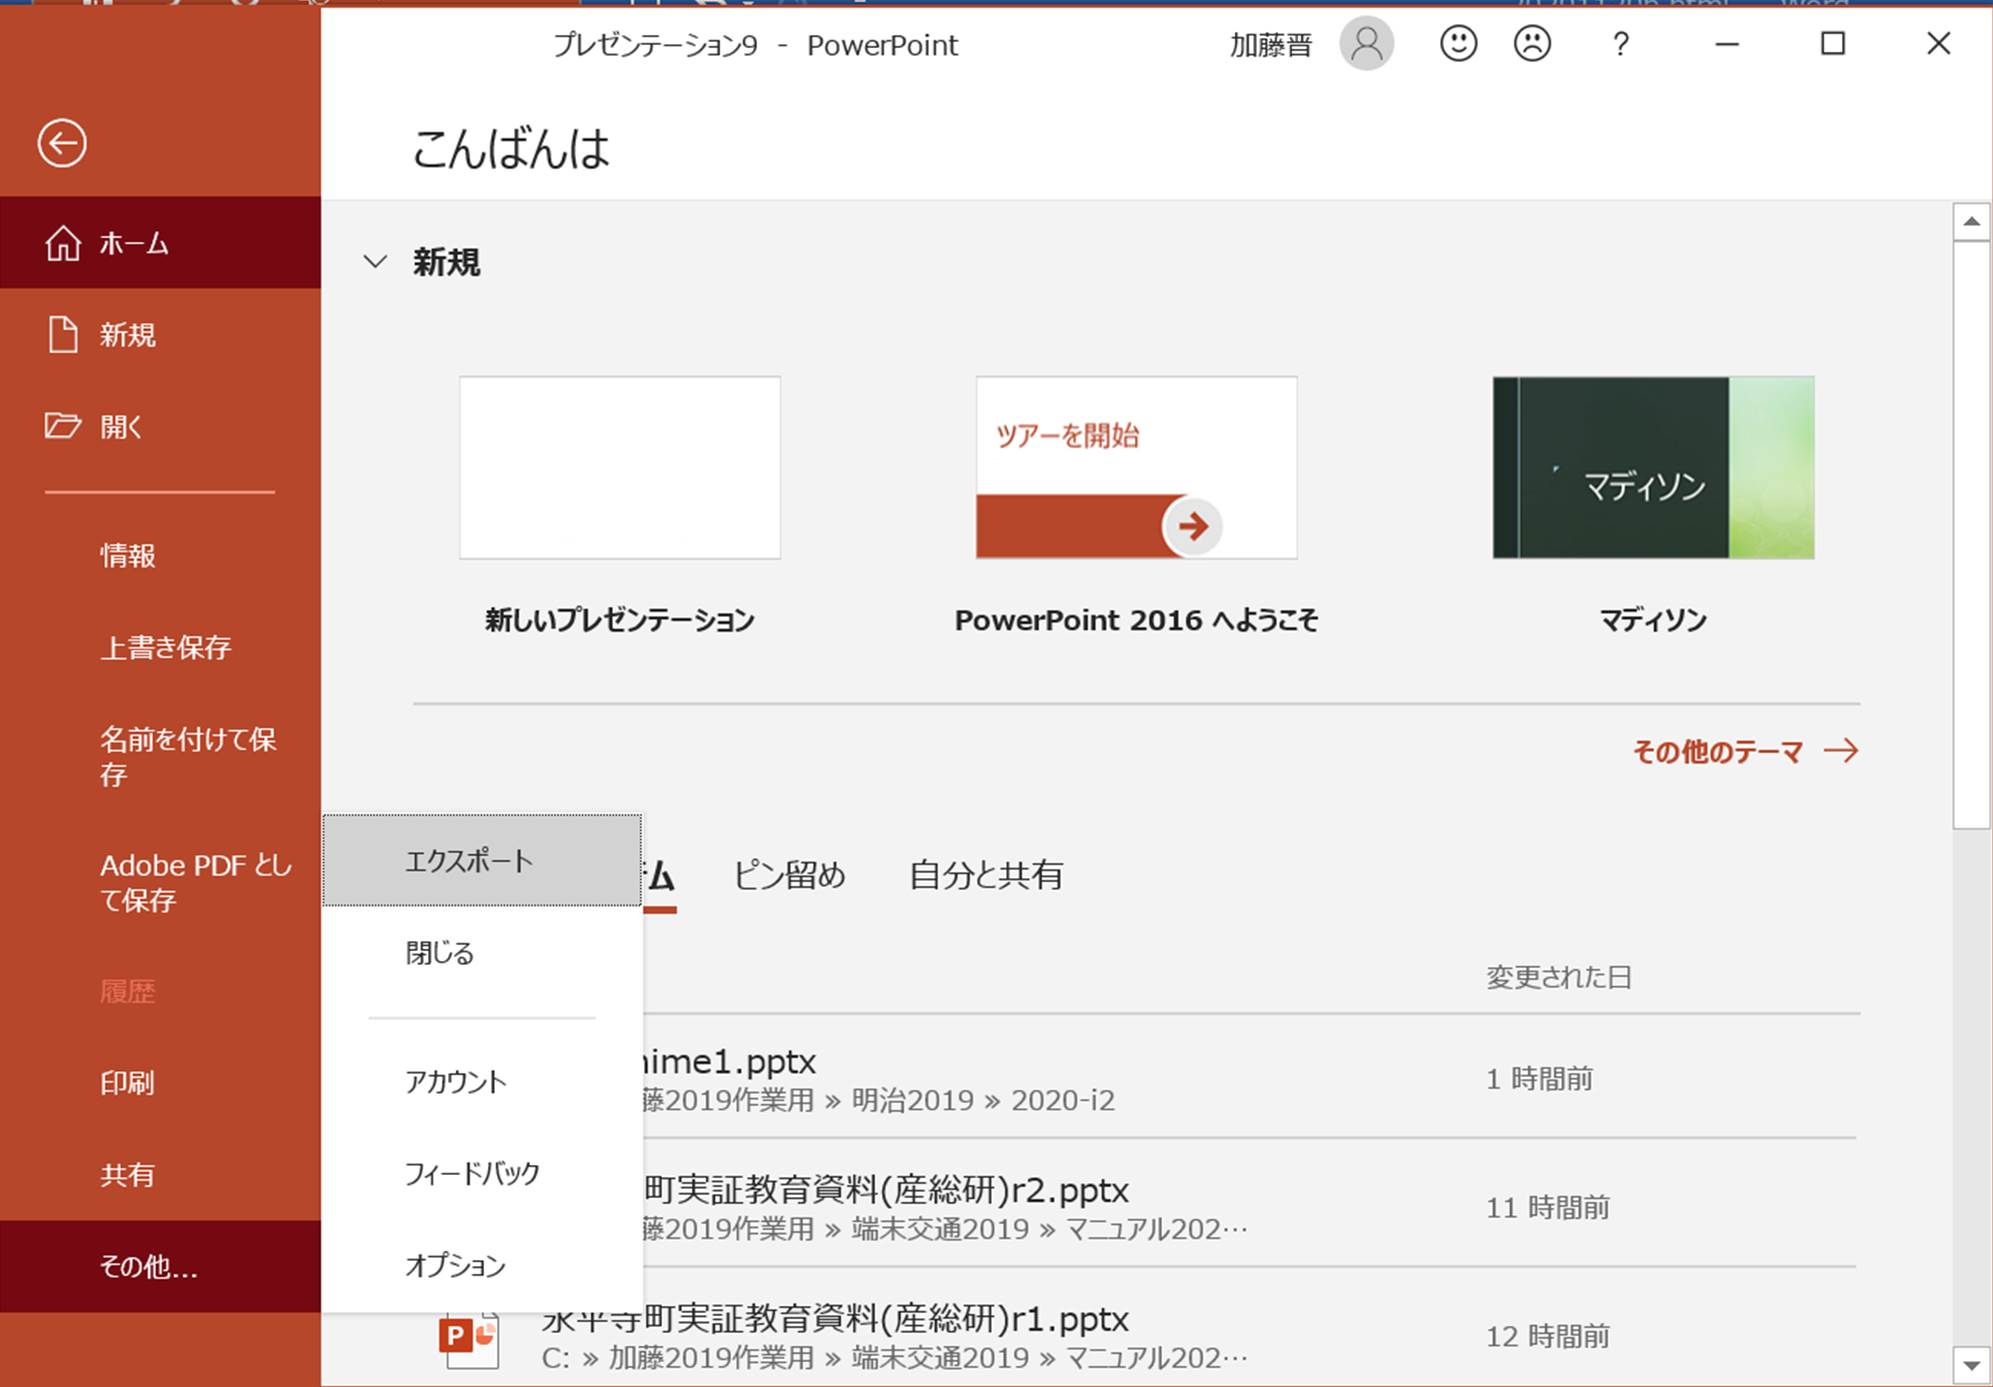Image resolution: width=1993 pixels, height=1387 pixels.
Task: Click the user account avatar icon
Action: [1366, 45]
